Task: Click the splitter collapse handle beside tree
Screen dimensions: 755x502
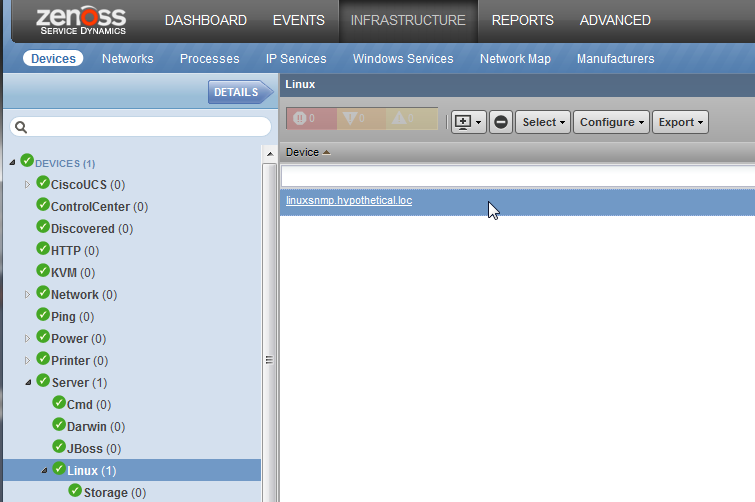Action: tap(269, 360)
